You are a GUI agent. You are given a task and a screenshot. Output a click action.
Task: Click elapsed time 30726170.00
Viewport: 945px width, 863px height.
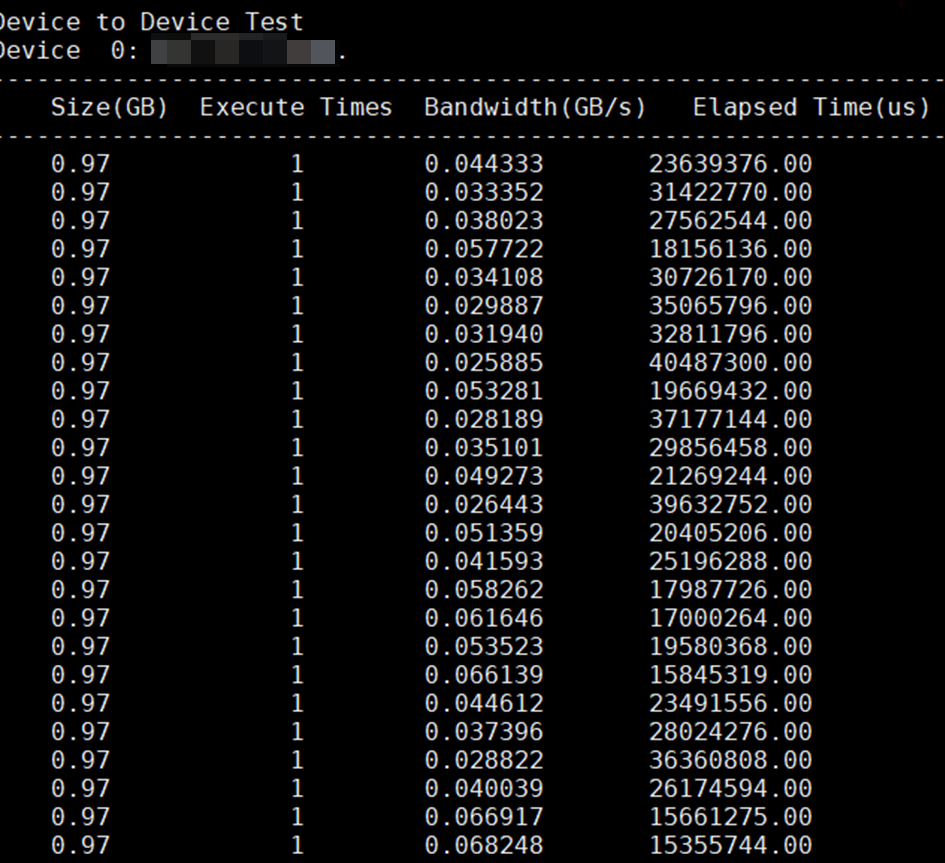click(x=730, y=277)
